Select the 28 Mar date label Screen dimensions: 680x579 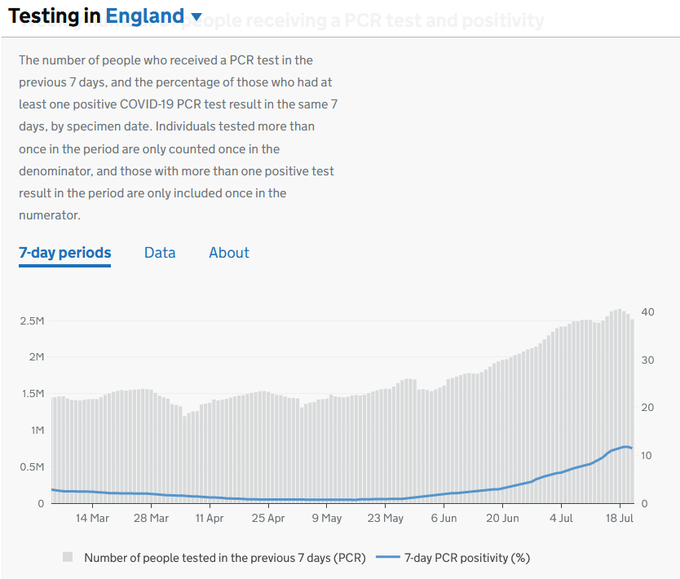(x=151, y=519)
